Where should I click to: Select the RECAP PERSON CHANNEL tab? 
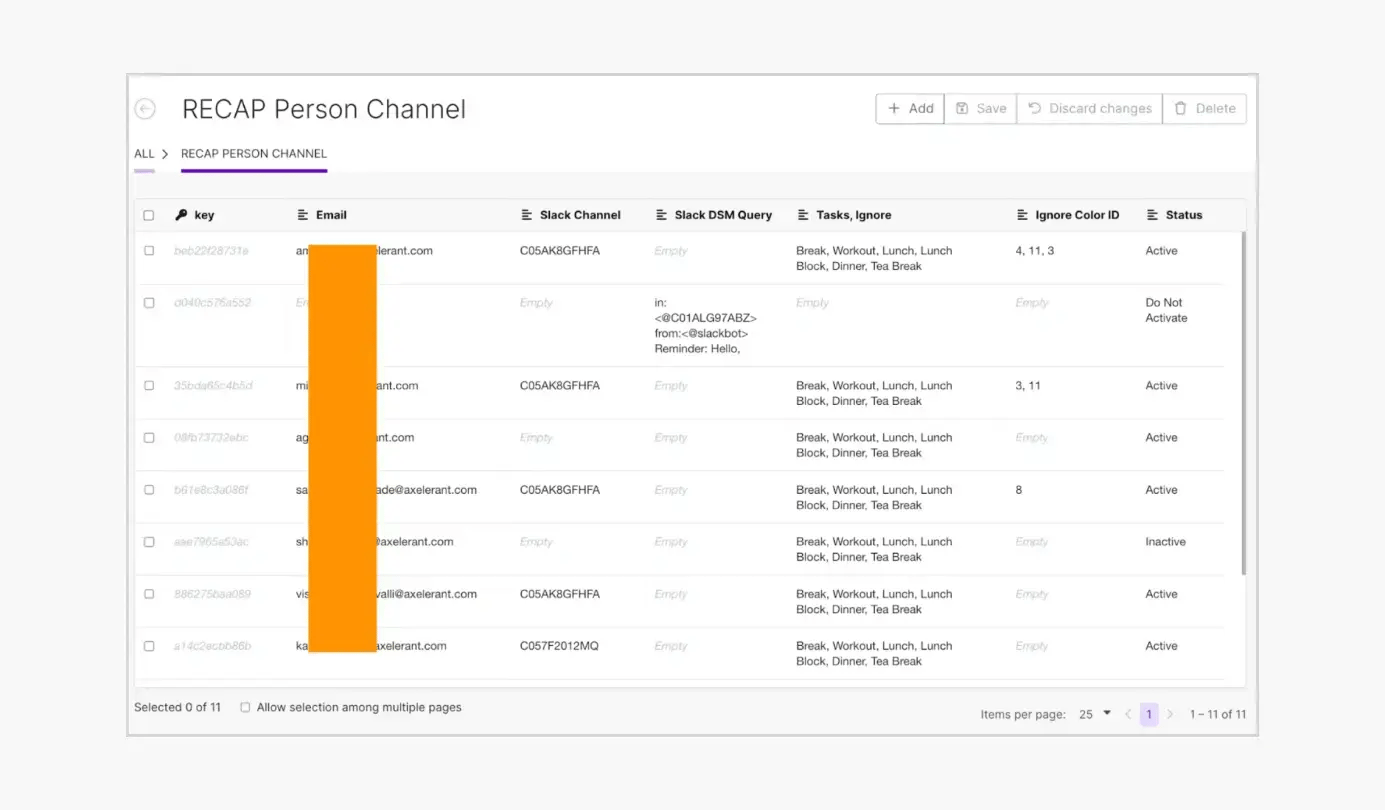[254, 154]
